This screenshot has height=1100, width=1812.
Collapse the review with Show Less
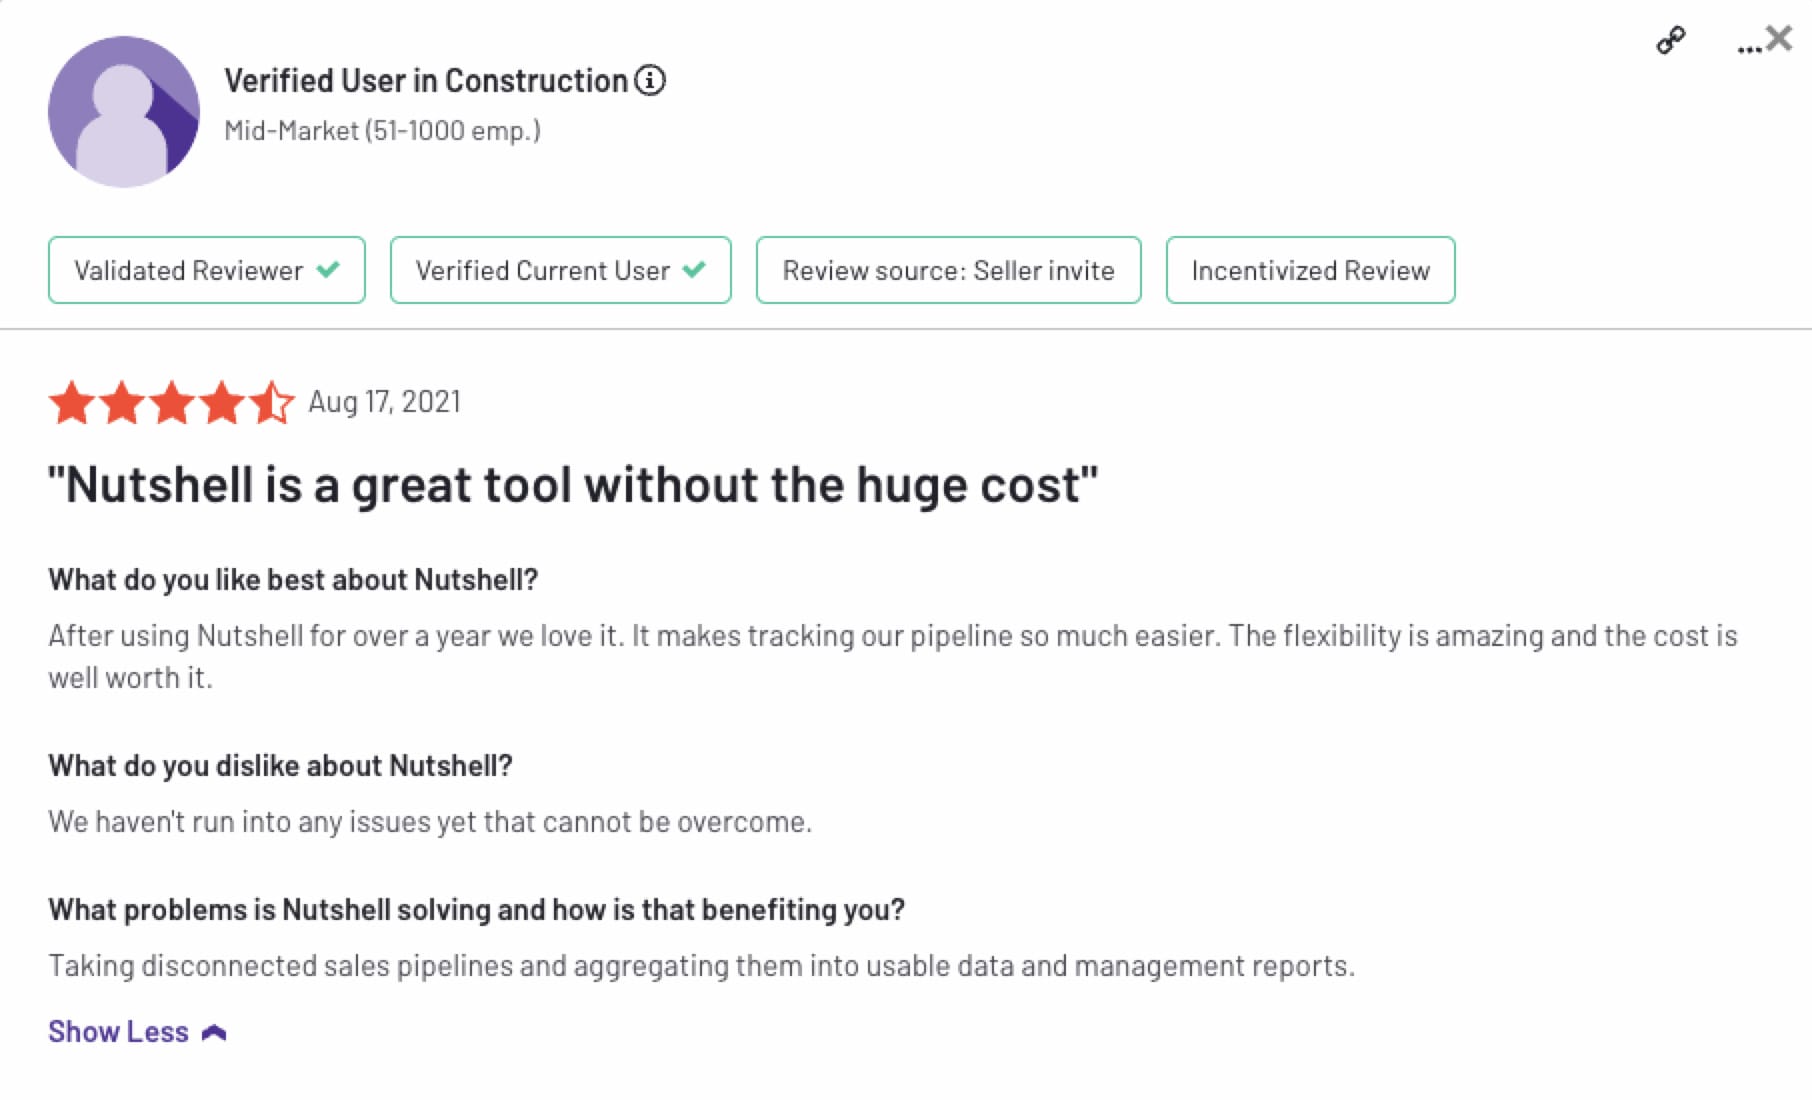[x=118, y=1032]
